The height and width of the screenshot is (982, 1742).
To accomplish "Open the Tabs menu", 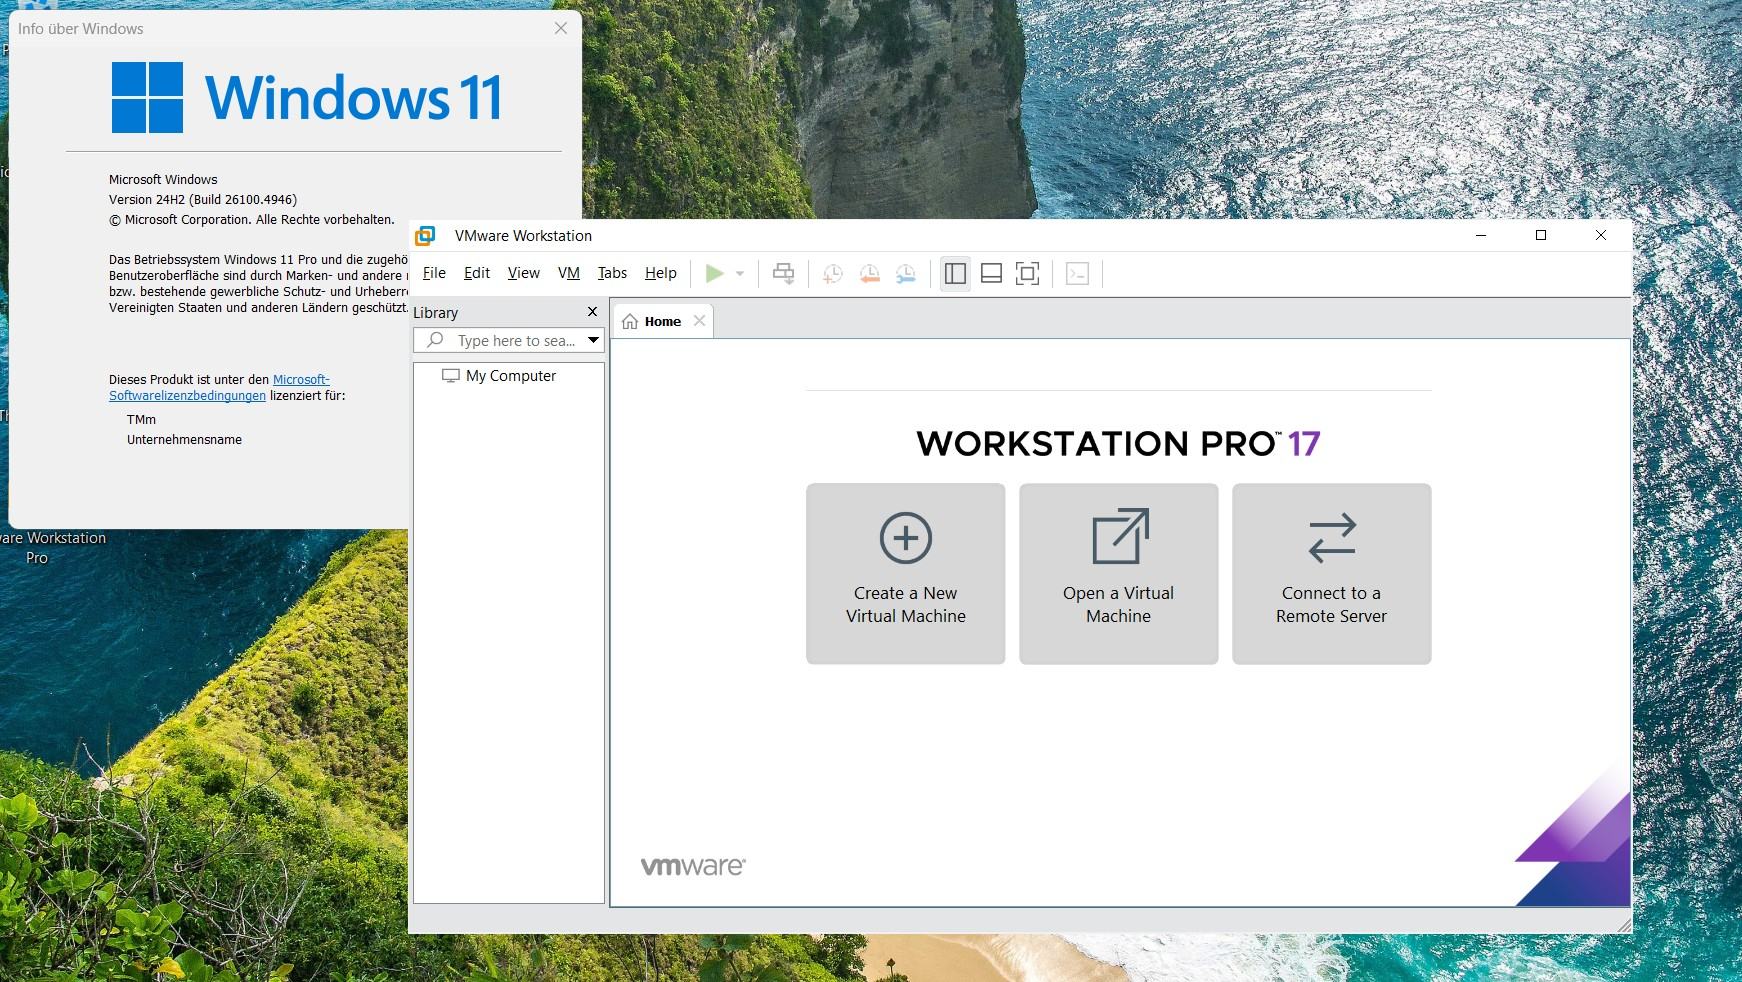I will click(x=612, y=273).
